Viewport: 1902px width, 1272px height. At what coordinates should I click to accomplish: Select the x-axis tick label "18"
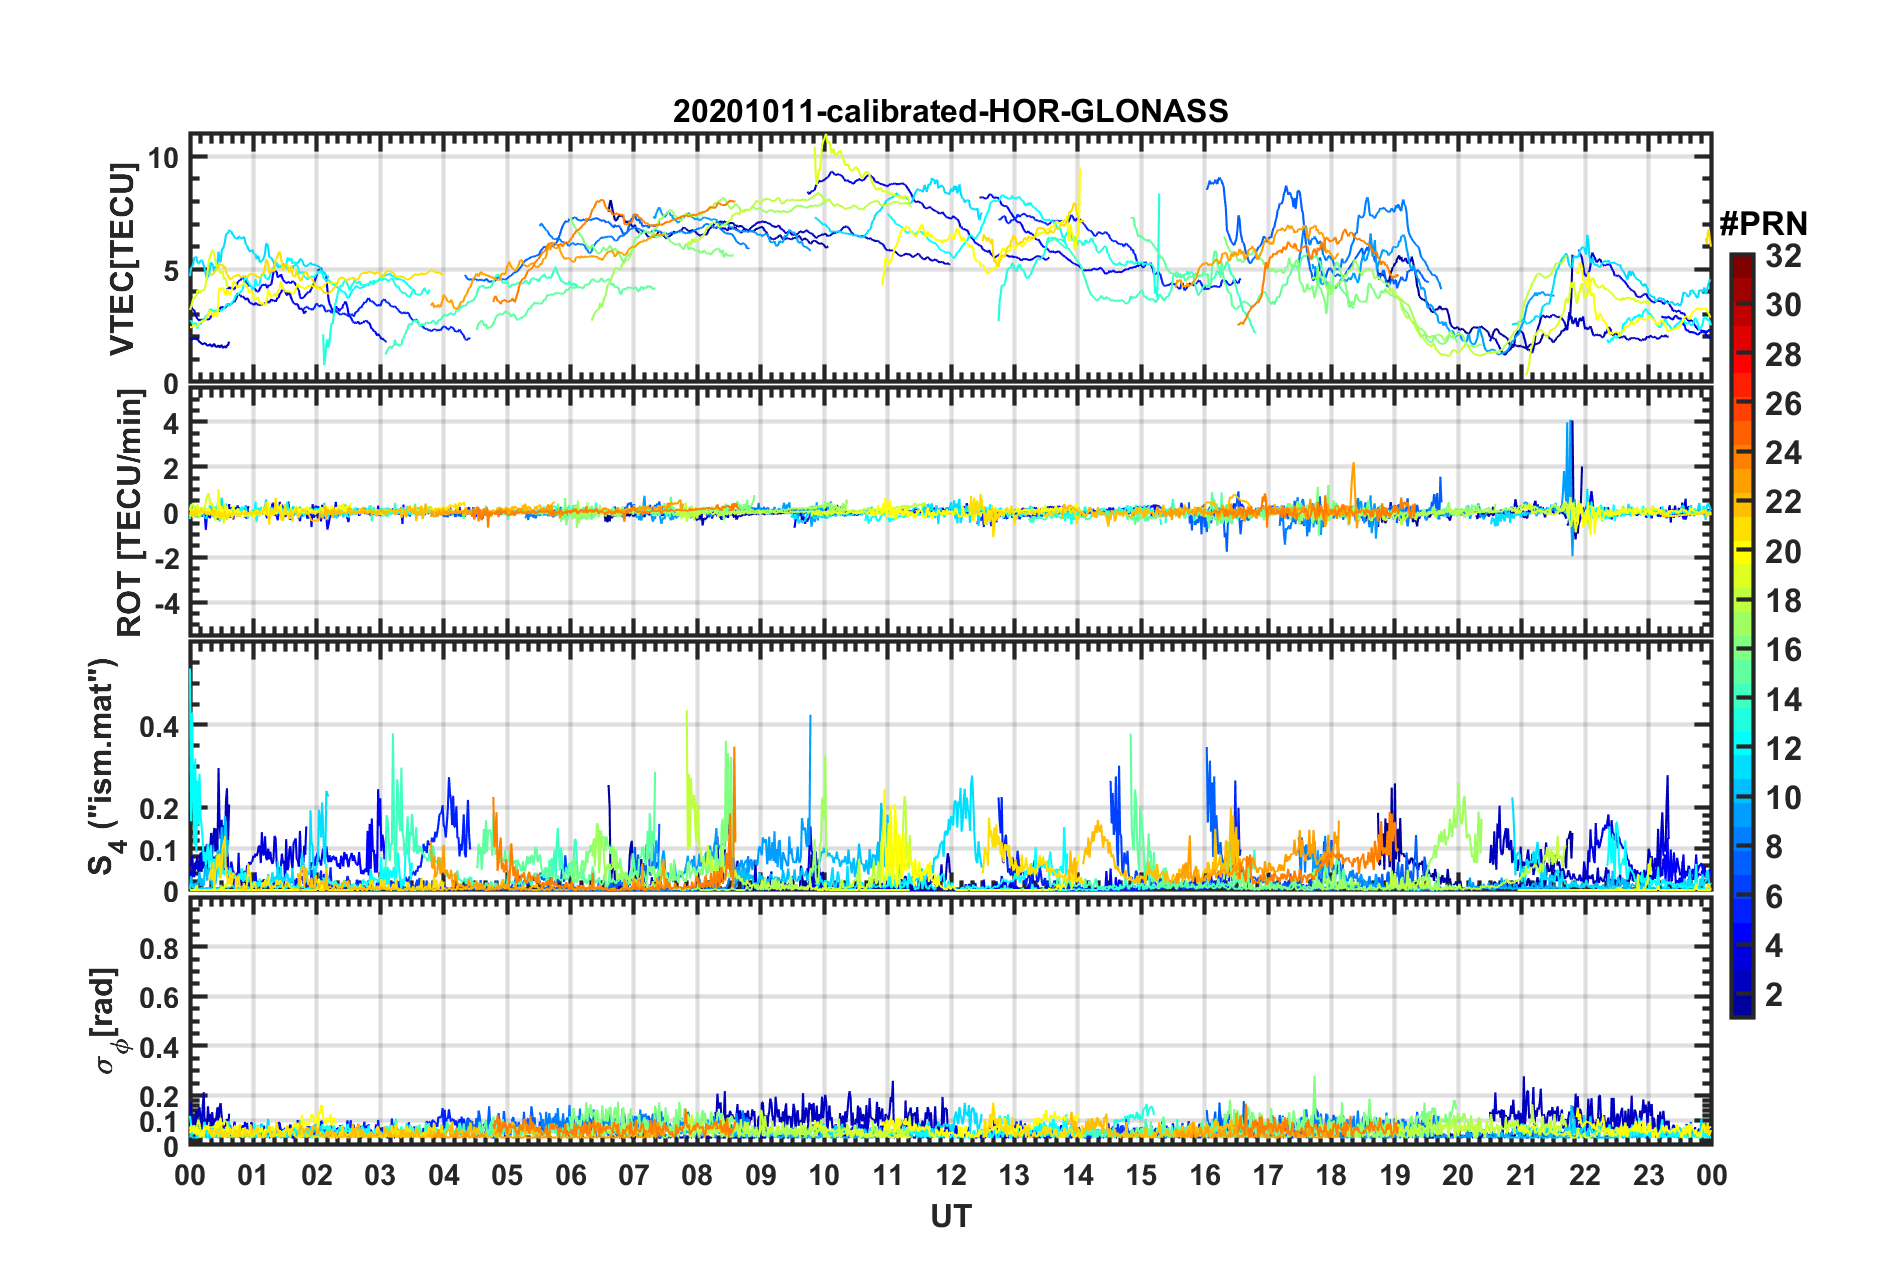tap(1331, 1175)
